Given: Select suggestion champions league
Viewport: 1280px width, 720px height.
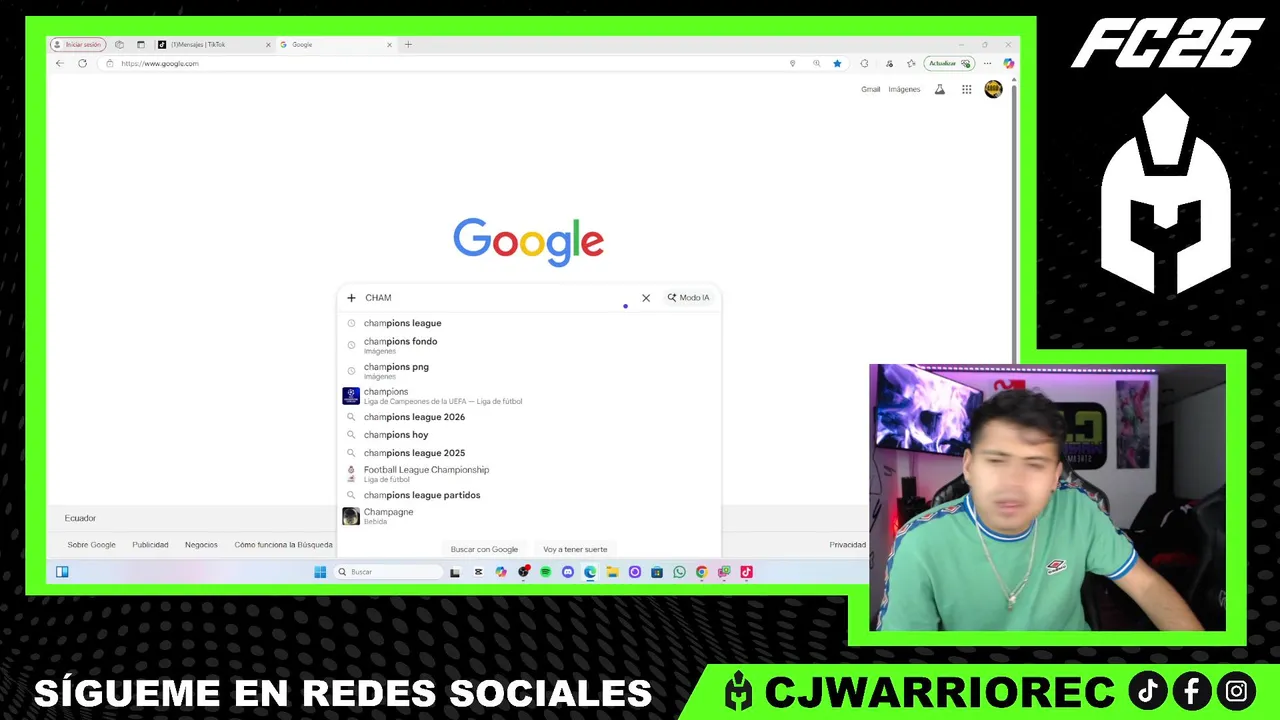Looking at the screenshot, I should coord(528,323).
